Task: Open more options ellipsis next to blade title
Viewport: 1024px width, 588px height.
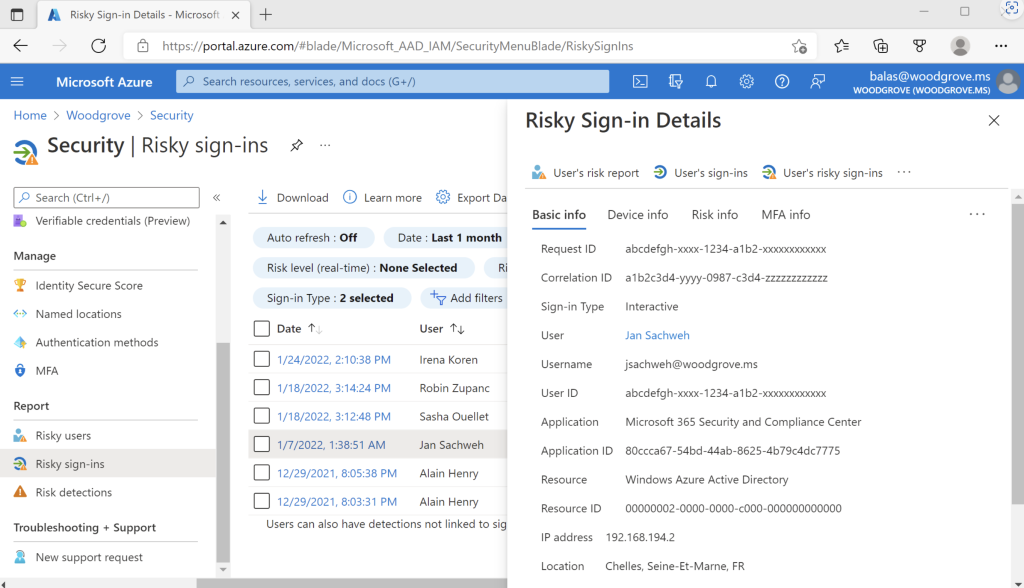Action: [325, 145]
